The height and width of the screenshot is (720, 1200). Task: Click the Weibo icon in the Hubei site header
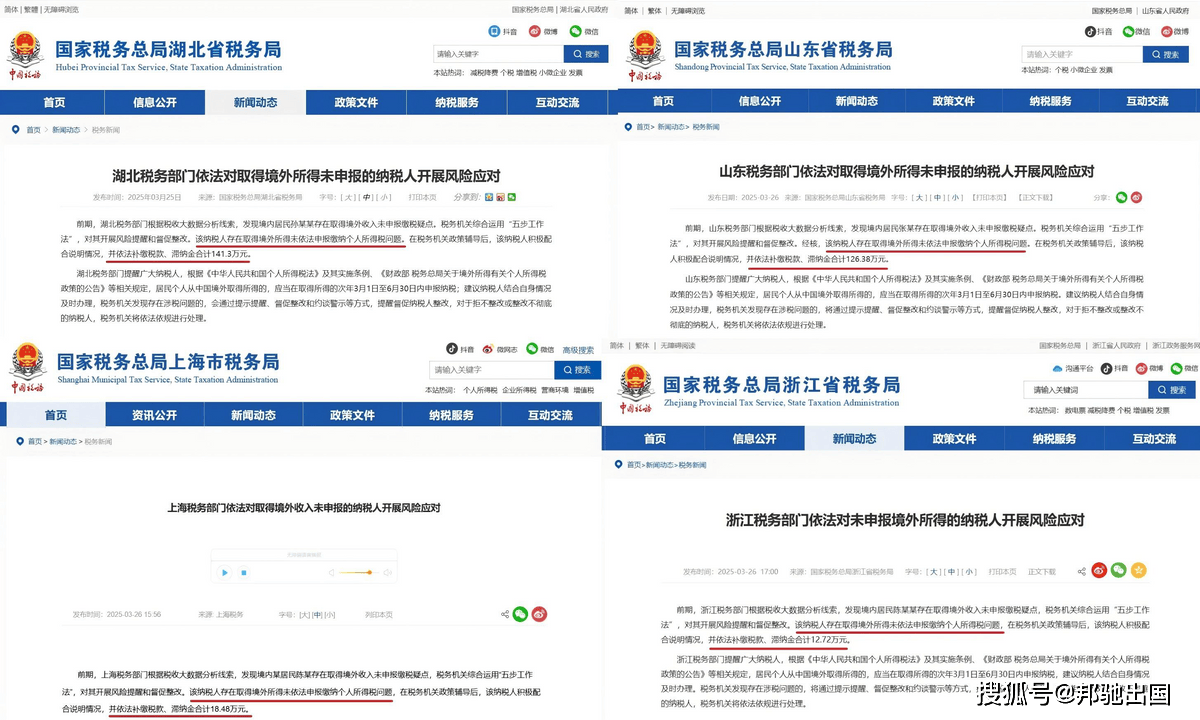tap(535, 31)
